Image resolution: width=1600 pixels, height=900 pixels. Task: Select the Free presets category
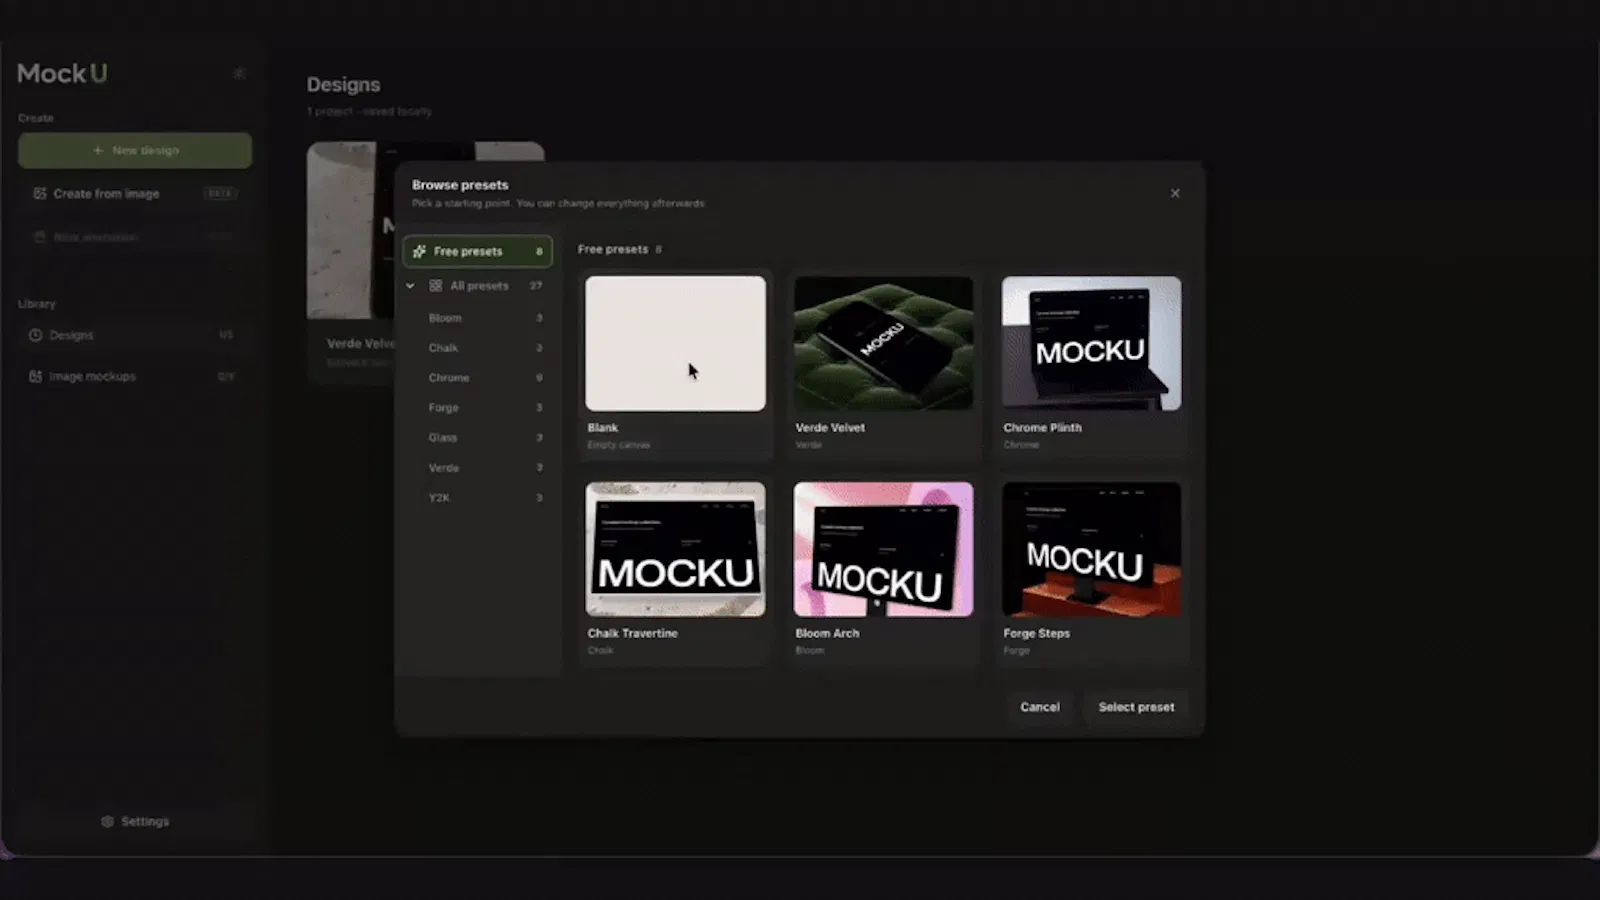tap(477, 251)
